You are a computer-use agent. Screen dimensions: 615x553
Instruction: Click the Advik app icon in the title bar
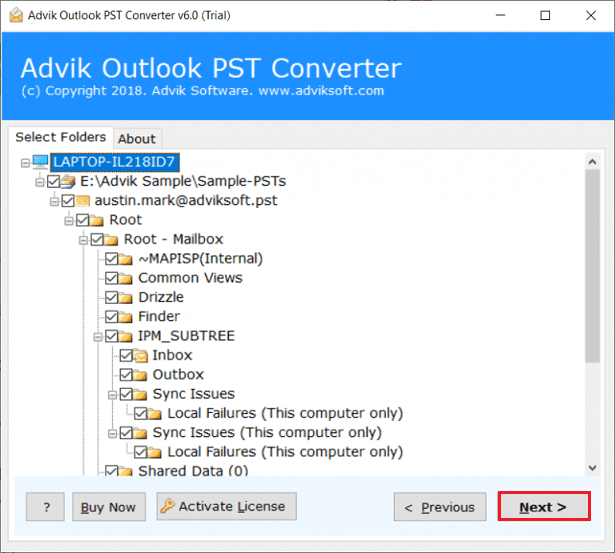click(16, 15)
